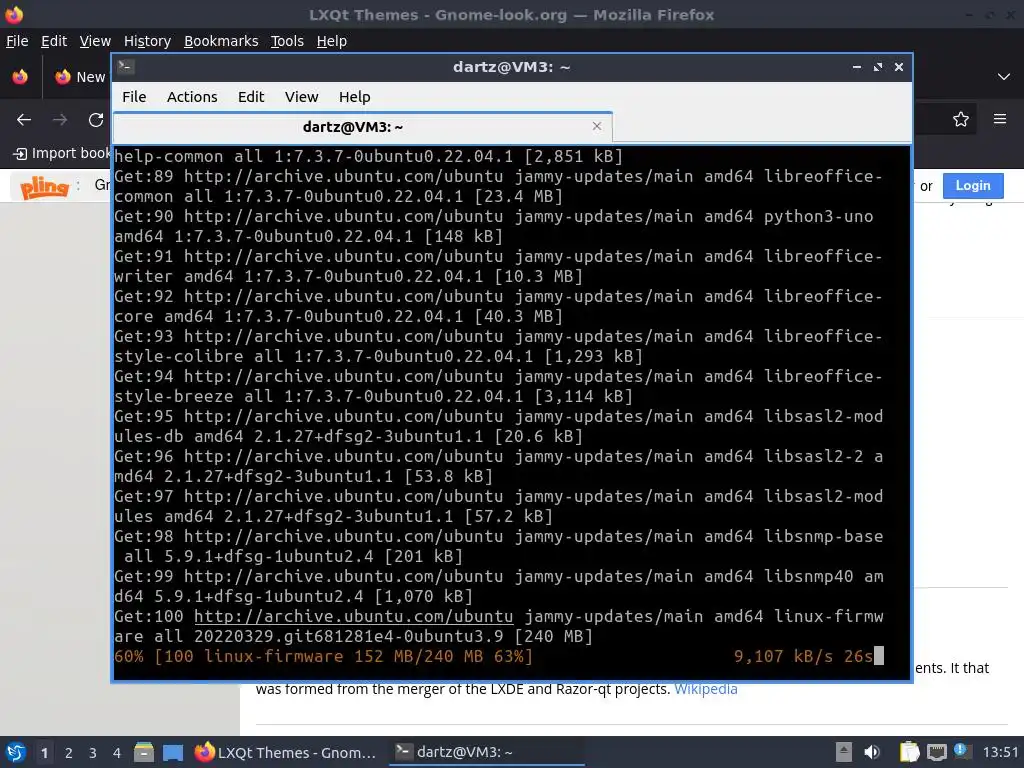Click the terminal icon in the terminal title bar

click(x=125, y=67)
